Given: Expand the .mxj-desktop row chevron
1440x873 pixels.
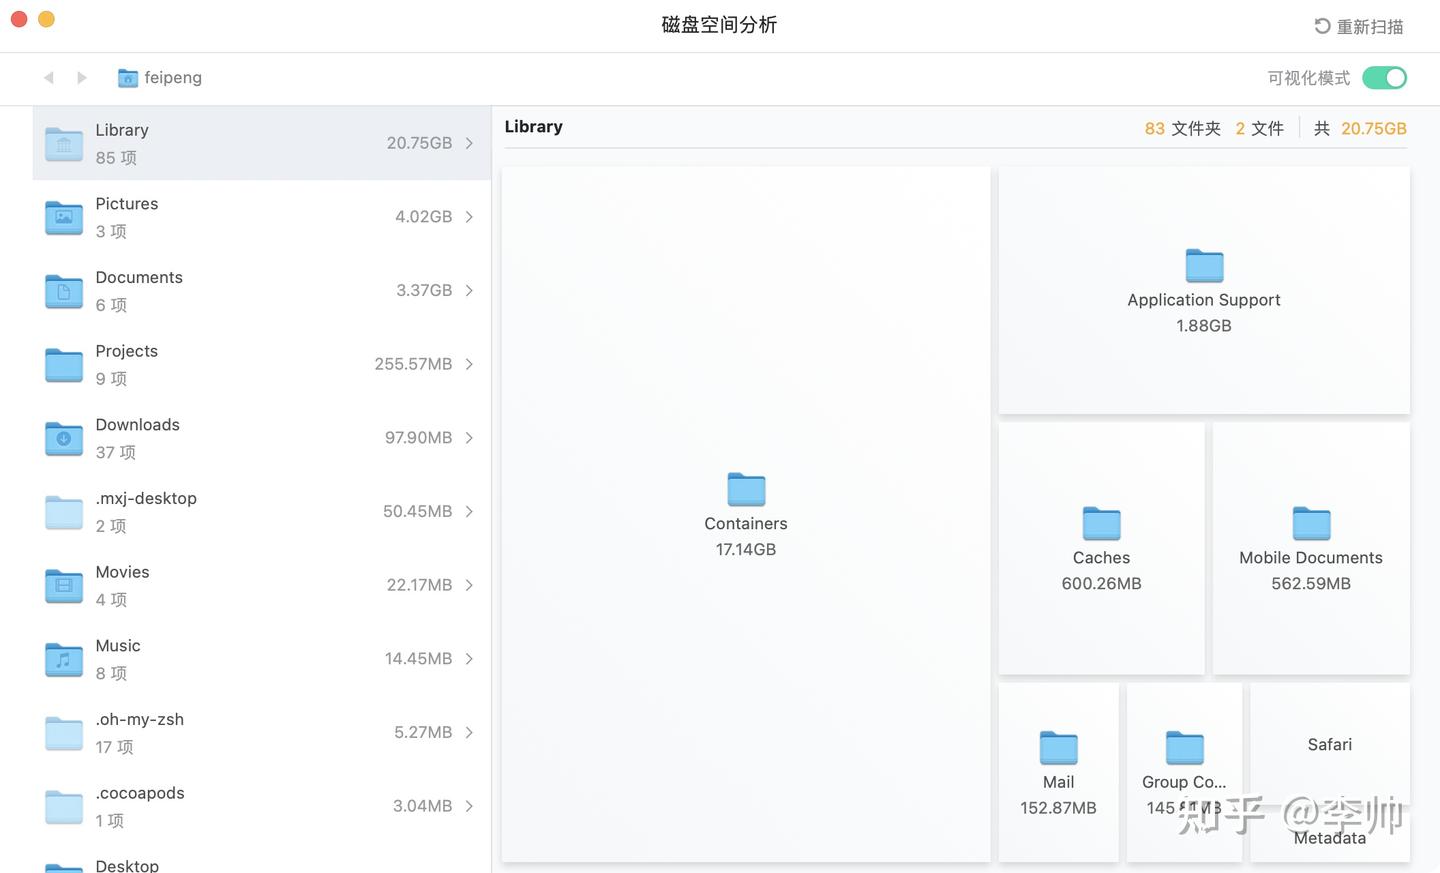Looking at the screenshot, I should tap(469, 511).
